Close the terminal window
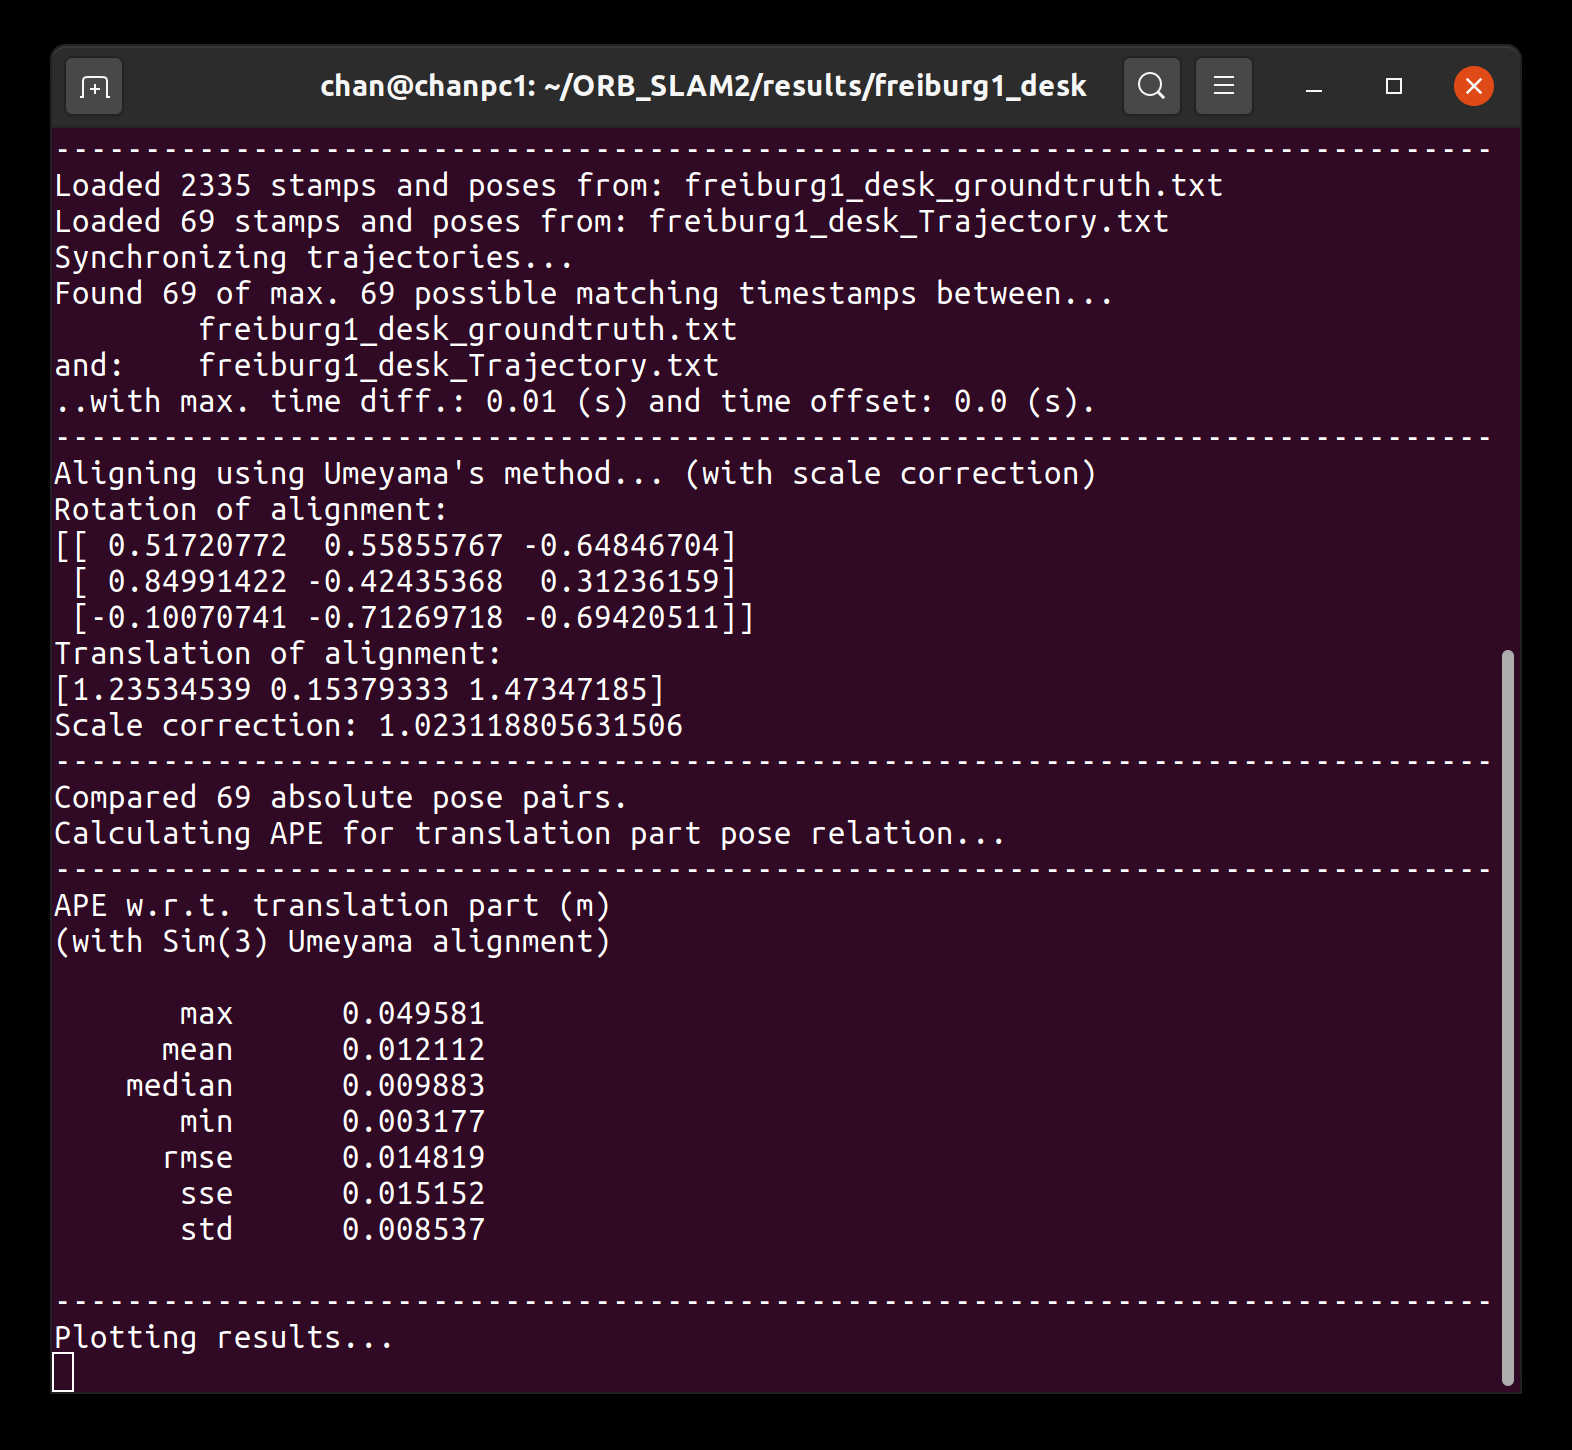This screenshot has width=1572, height=1450. 1473,87
